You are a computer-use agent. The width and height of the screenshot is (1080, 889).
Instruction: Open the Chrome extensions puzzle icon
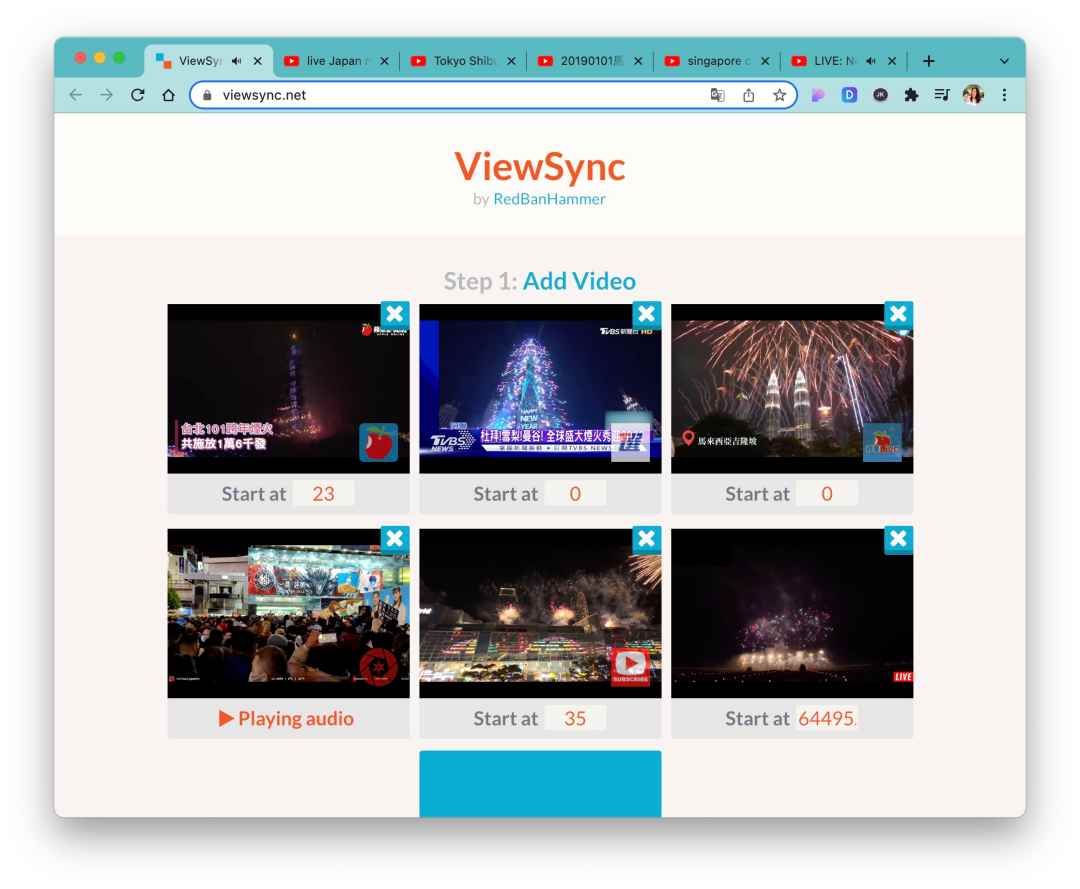[x=910, y=95]
